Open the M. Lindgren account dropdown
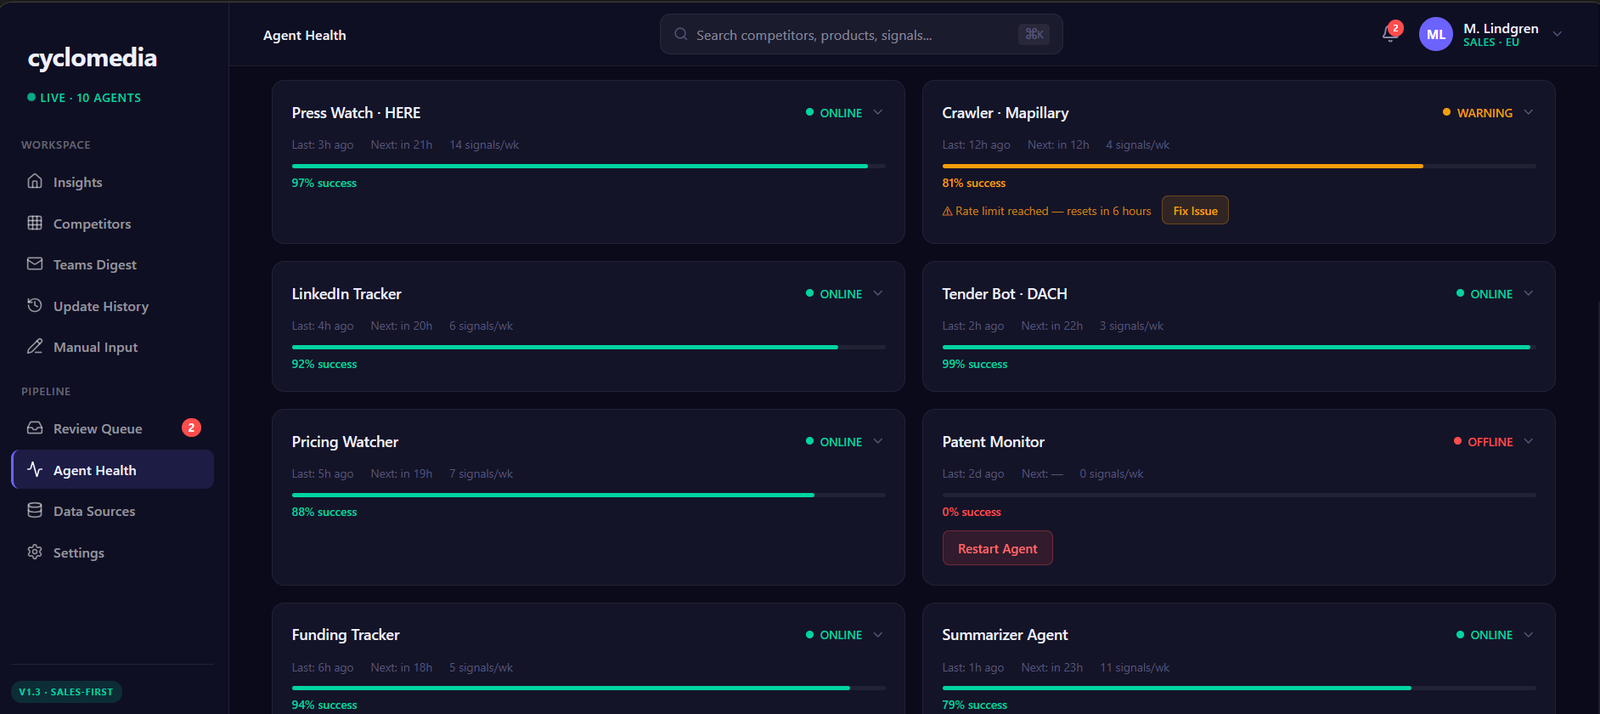The height and width of the screenshot is (714, 1600). [1557, 34]
